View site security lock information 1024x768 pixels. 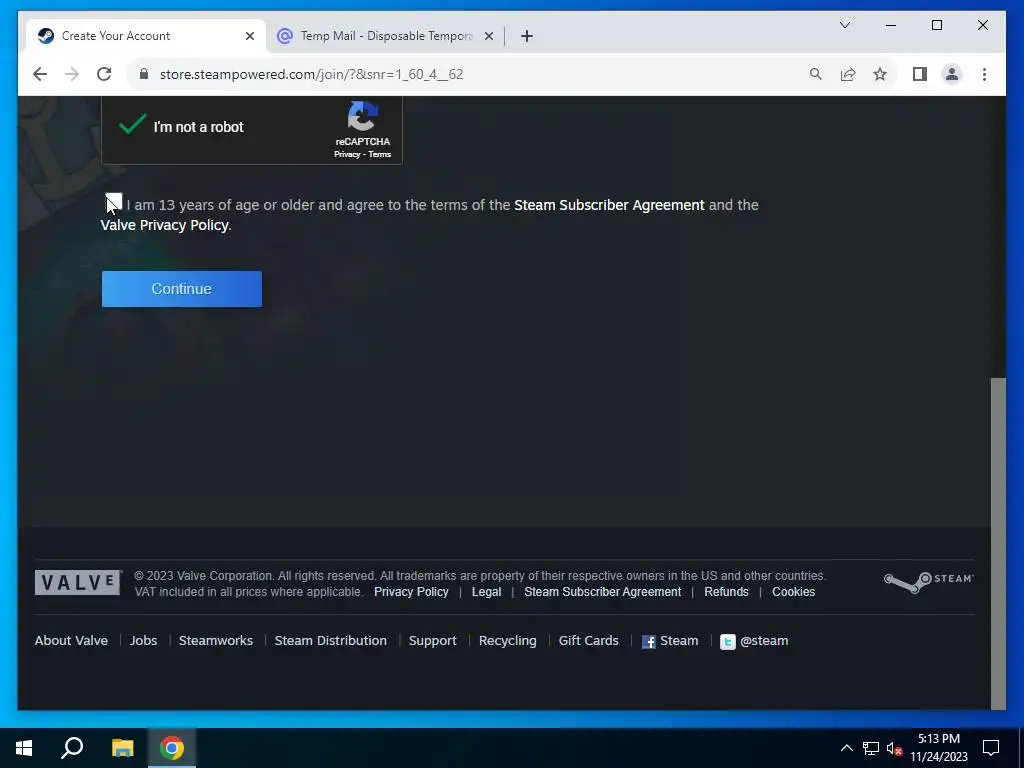point(144,74)
